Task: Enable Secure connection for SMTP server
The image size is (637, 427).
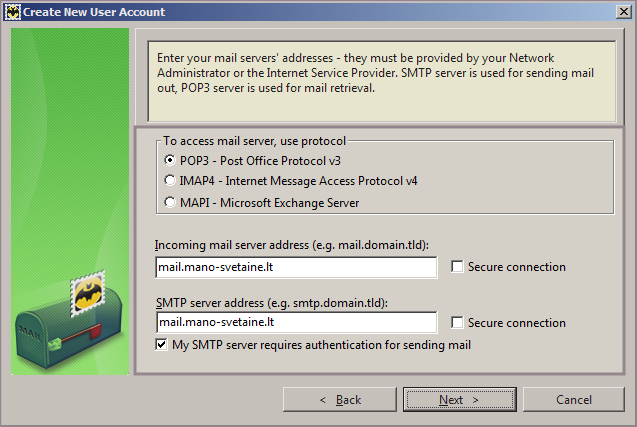Action: coord(458,323)
